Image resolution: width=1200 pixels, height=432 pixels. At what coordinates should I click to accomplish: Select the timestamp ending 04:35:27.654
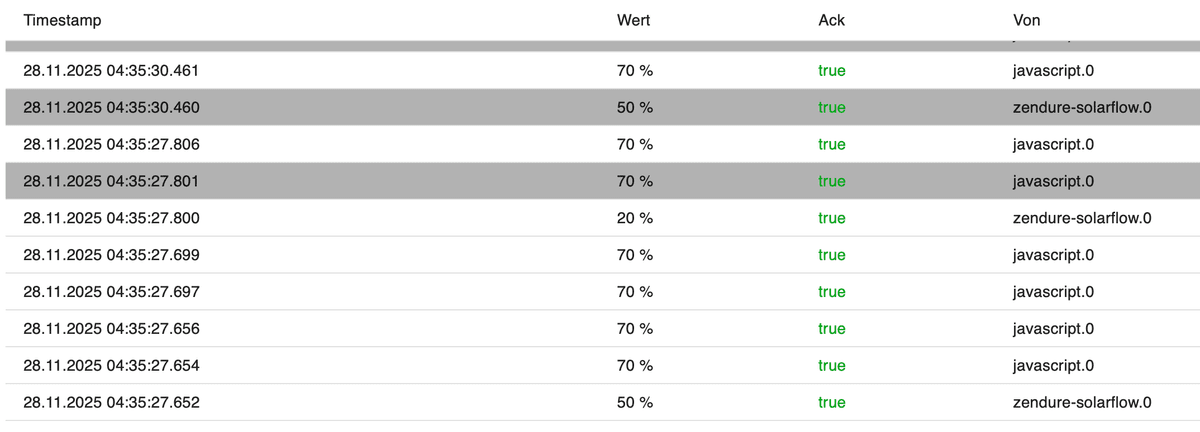click(111, 366)
